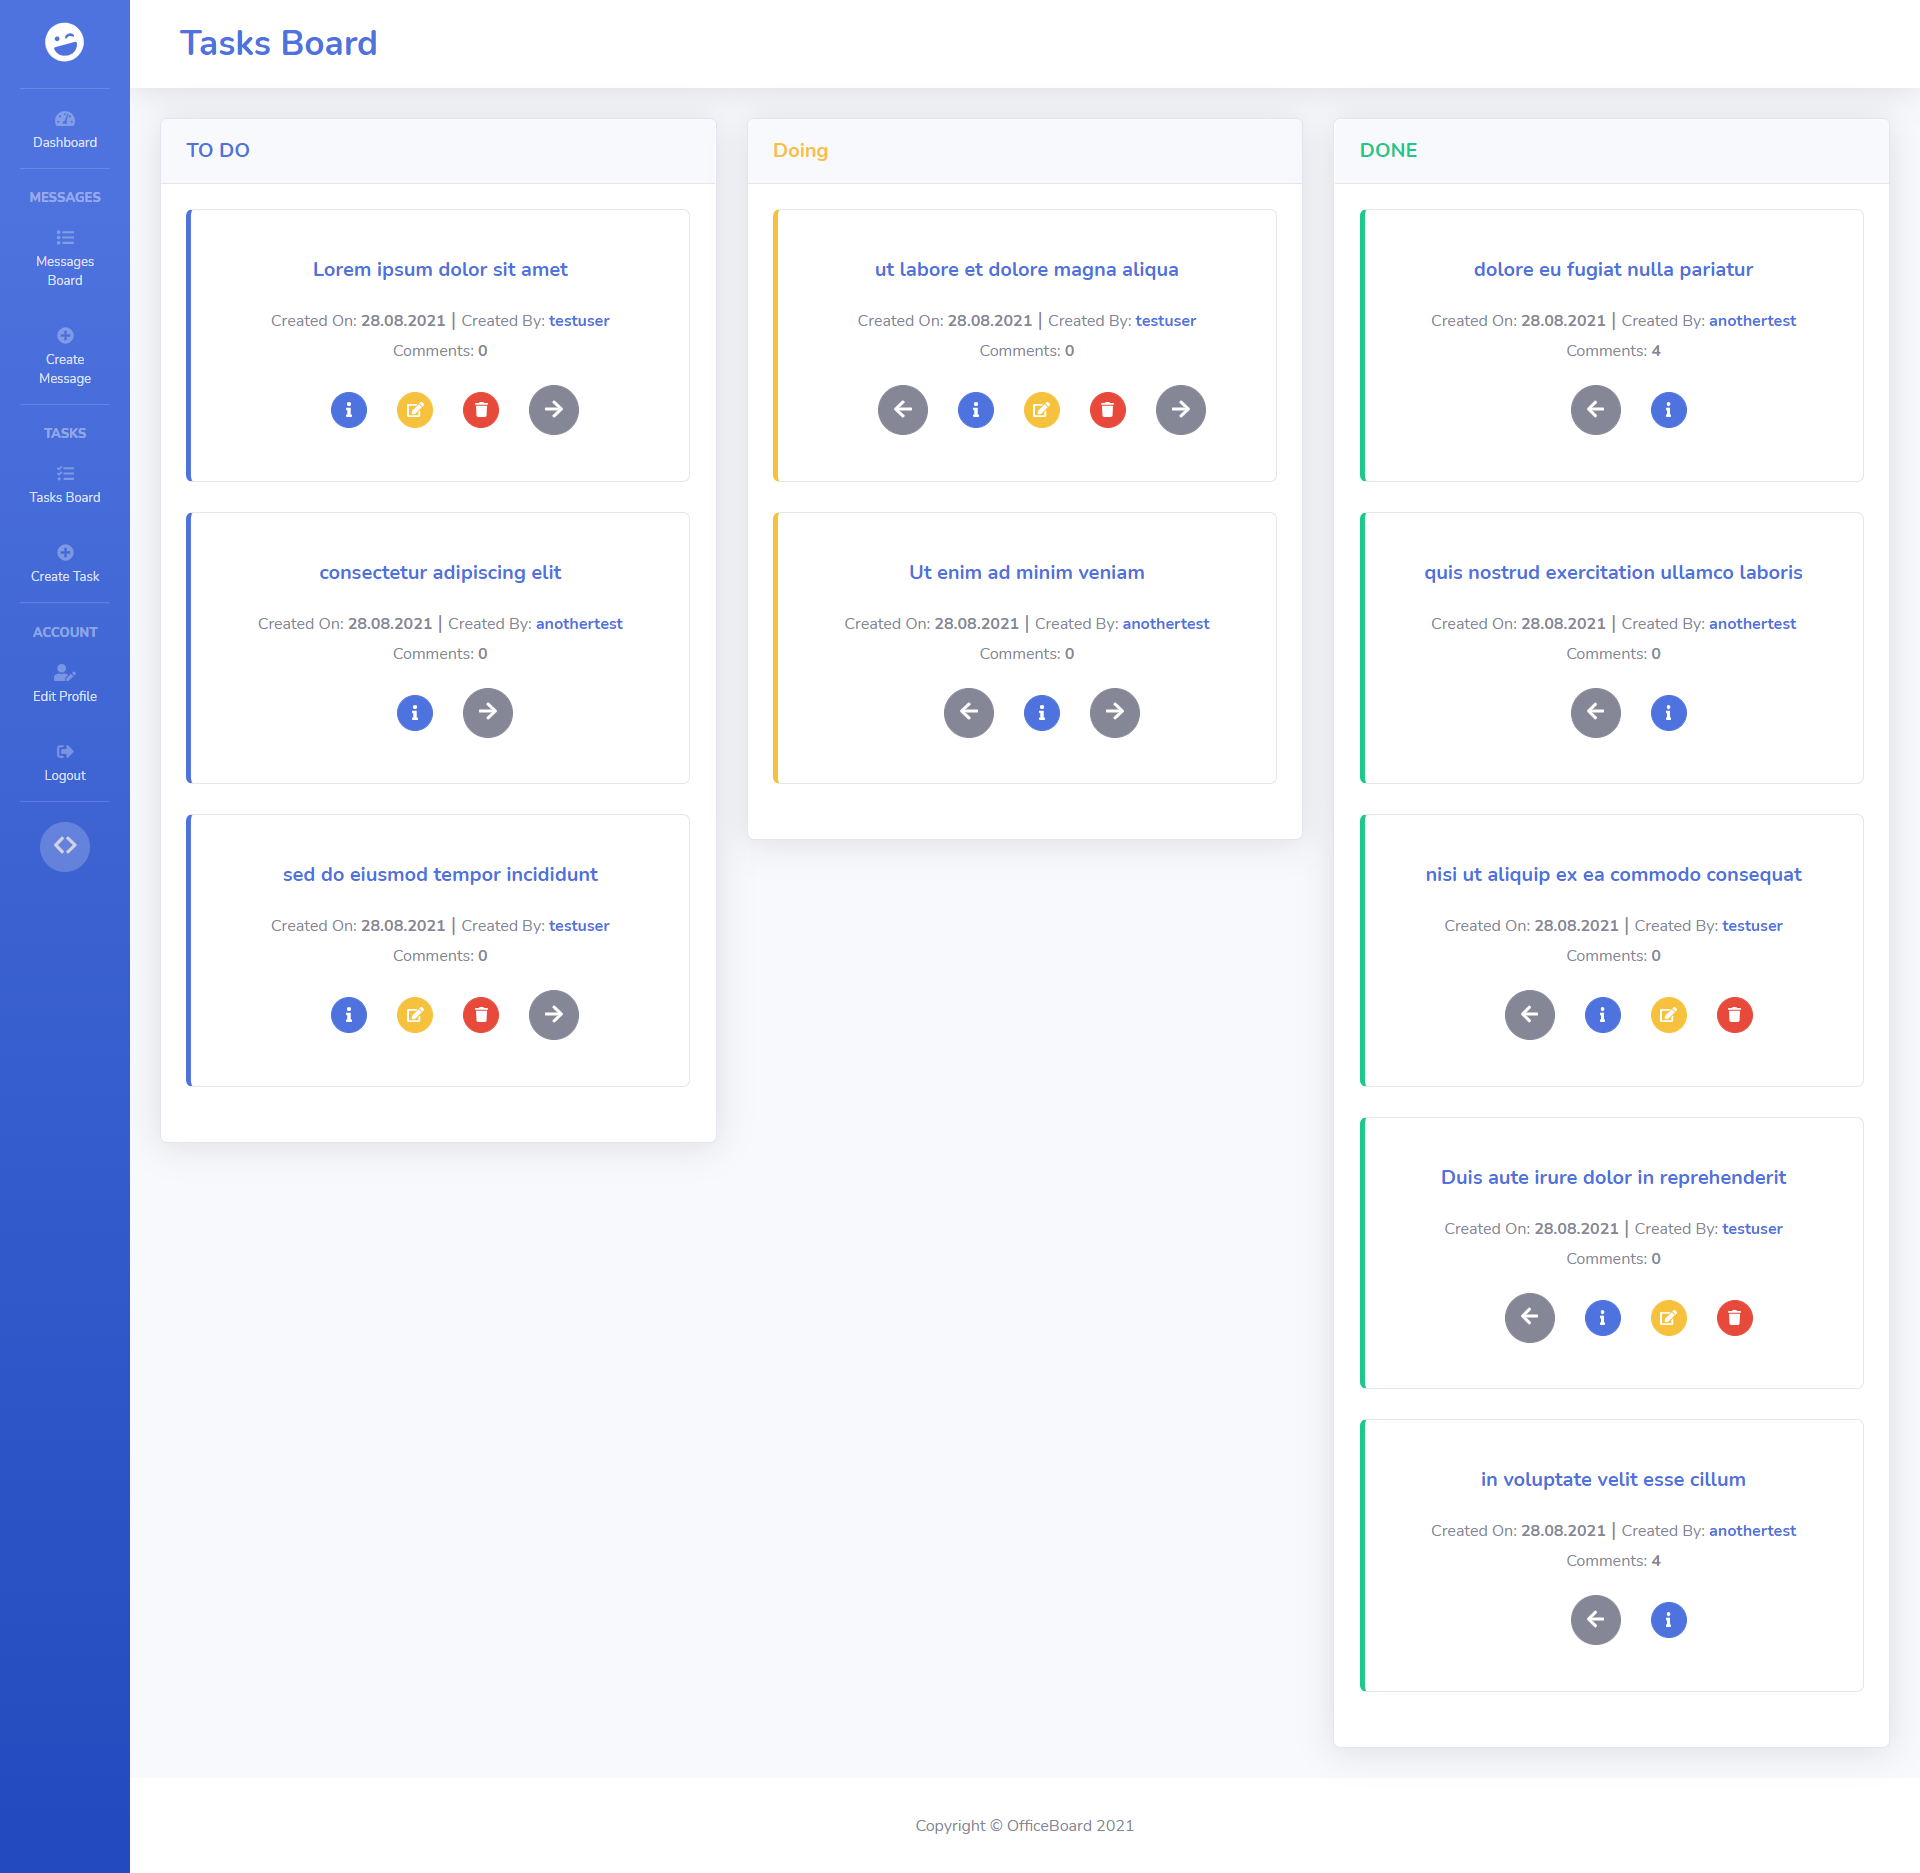This screenshot has height=1873, width=1920.
Task: Move 'sed do eiusmod tempor incididunt' forward
Action: (x=553, y=1015)
